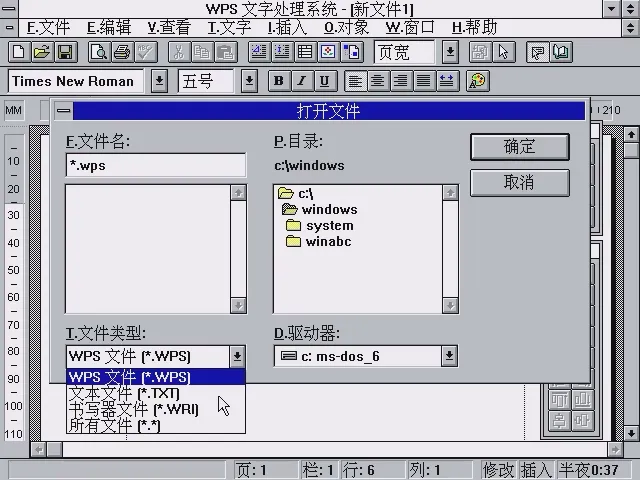
Task: Expand the 驱动器 drive dropdown
Action: (449, 356)
